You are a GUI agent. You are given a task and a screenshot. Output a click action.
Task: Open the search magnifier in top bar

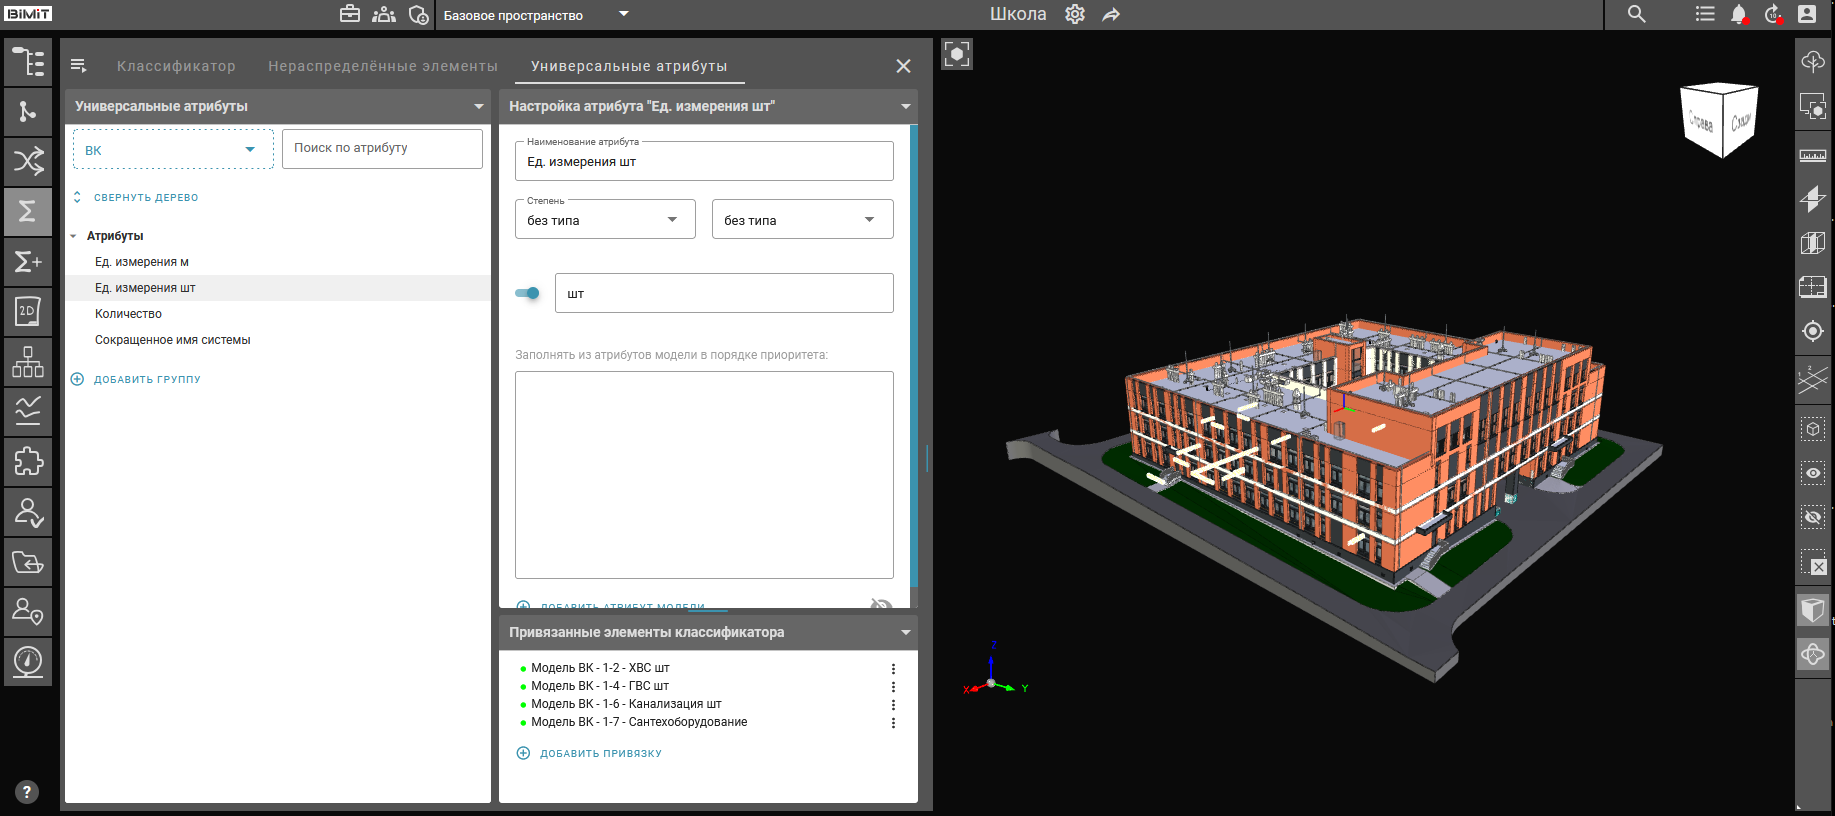pos(1637,14)
